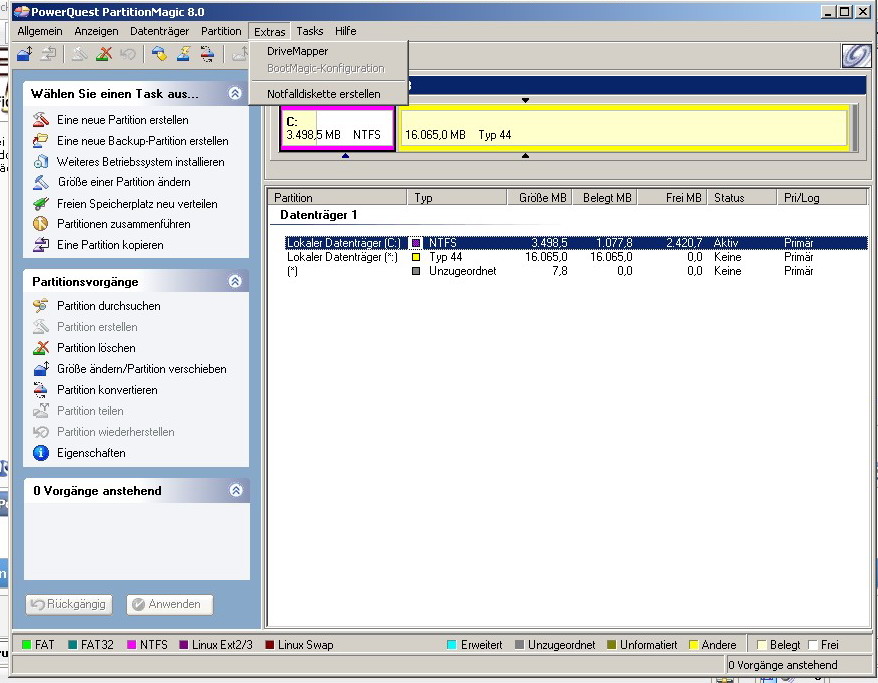Screen dimensions: 878x683
Task: Open 'Eigenschaften' for selected partition
Action: point(91,453)
